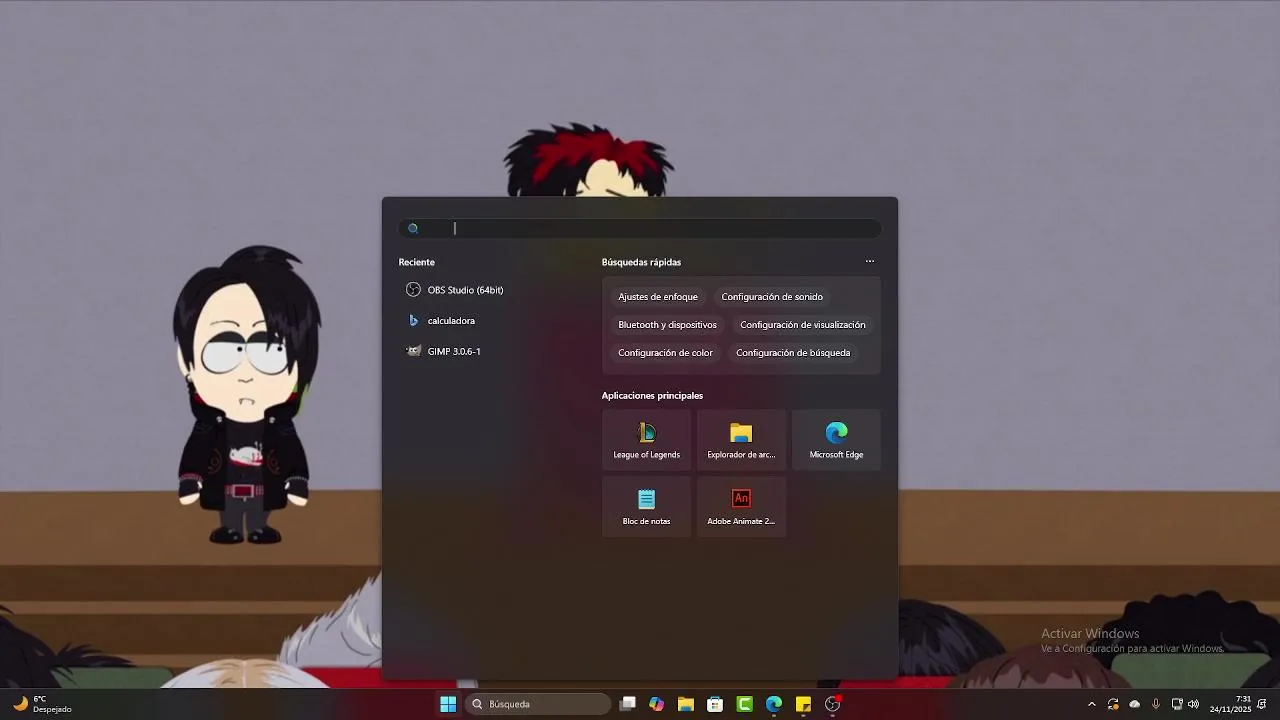The height and width of the screenshot is (720, 1280).
Task: Open Configuración de búsqueda chip
Action: pyautogui.click(x=793, y=353)
